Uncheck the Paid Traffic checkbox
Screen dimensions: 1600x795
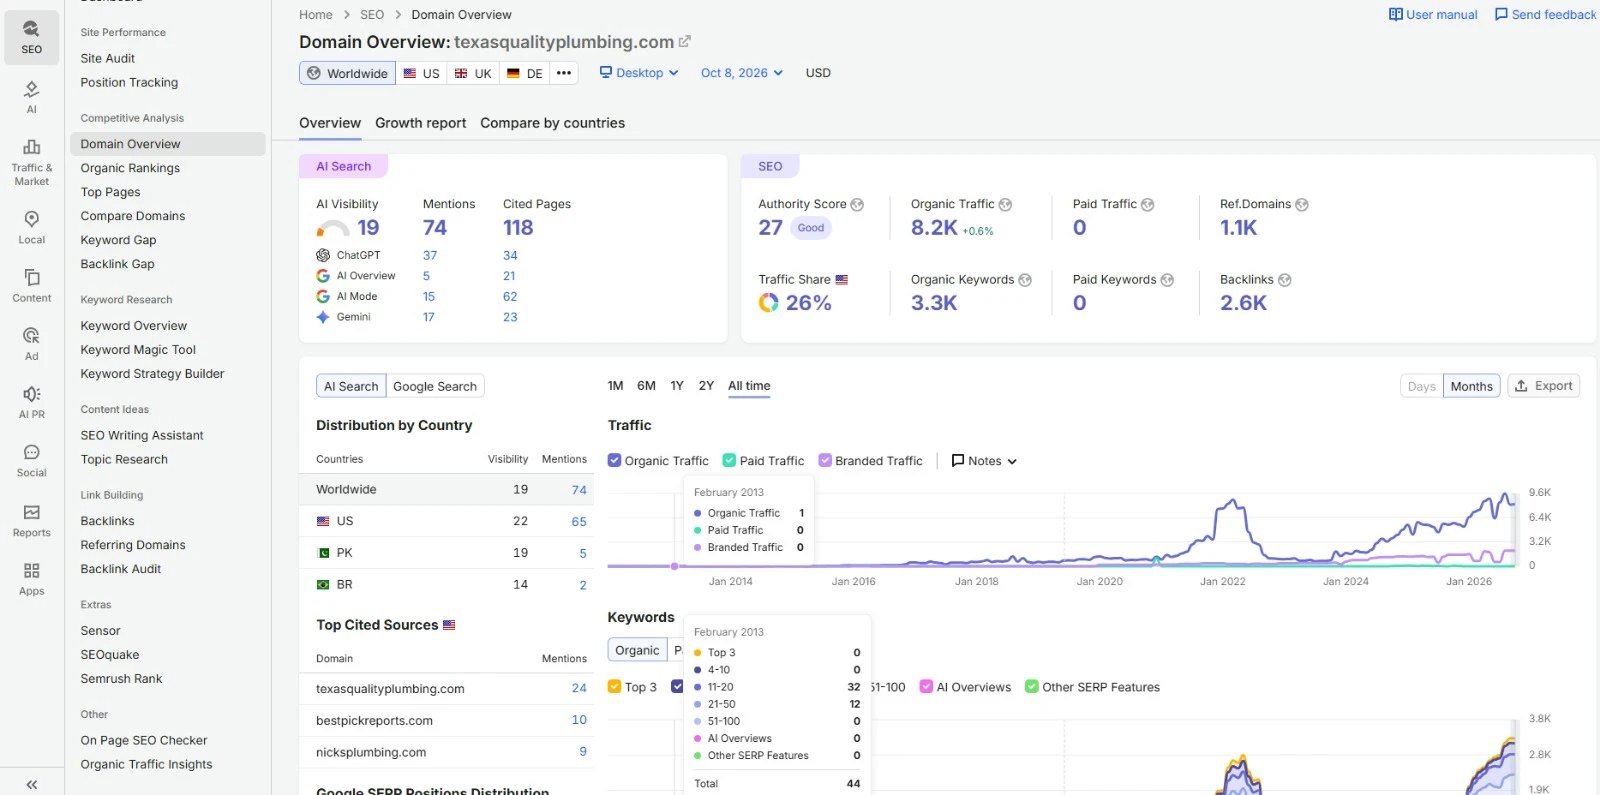[x=729, y=460]
